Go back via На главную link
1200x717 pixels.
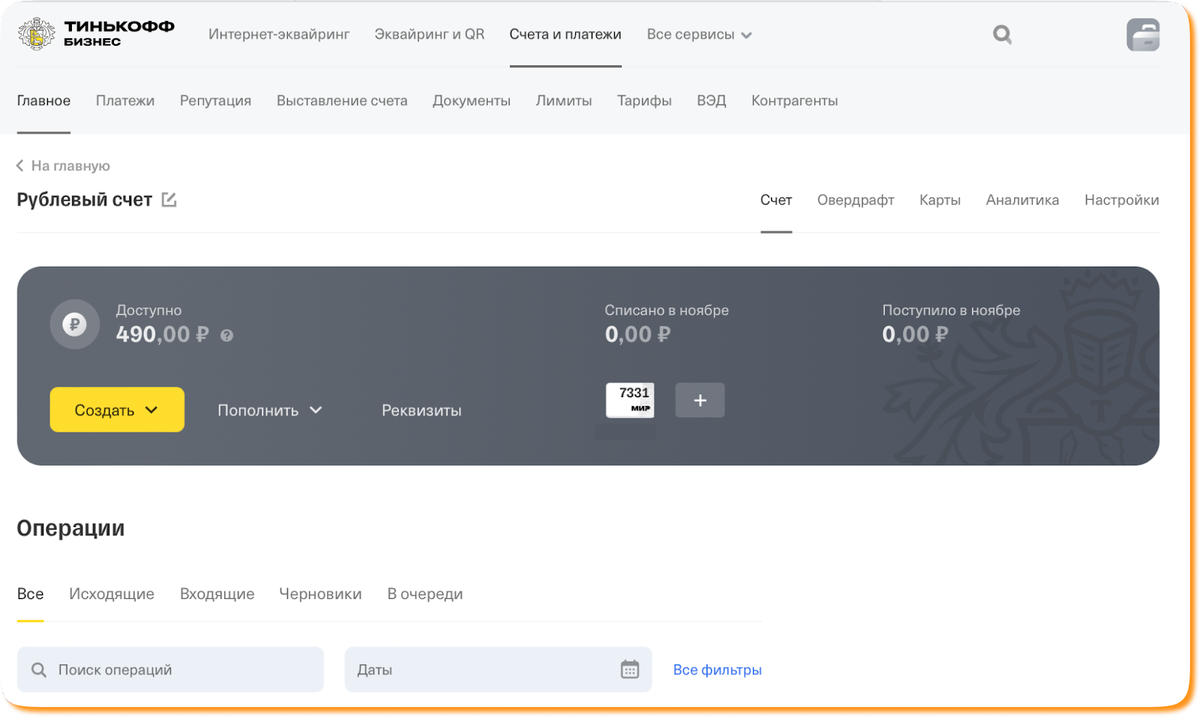pyautogui.click(x=63, y=166)
